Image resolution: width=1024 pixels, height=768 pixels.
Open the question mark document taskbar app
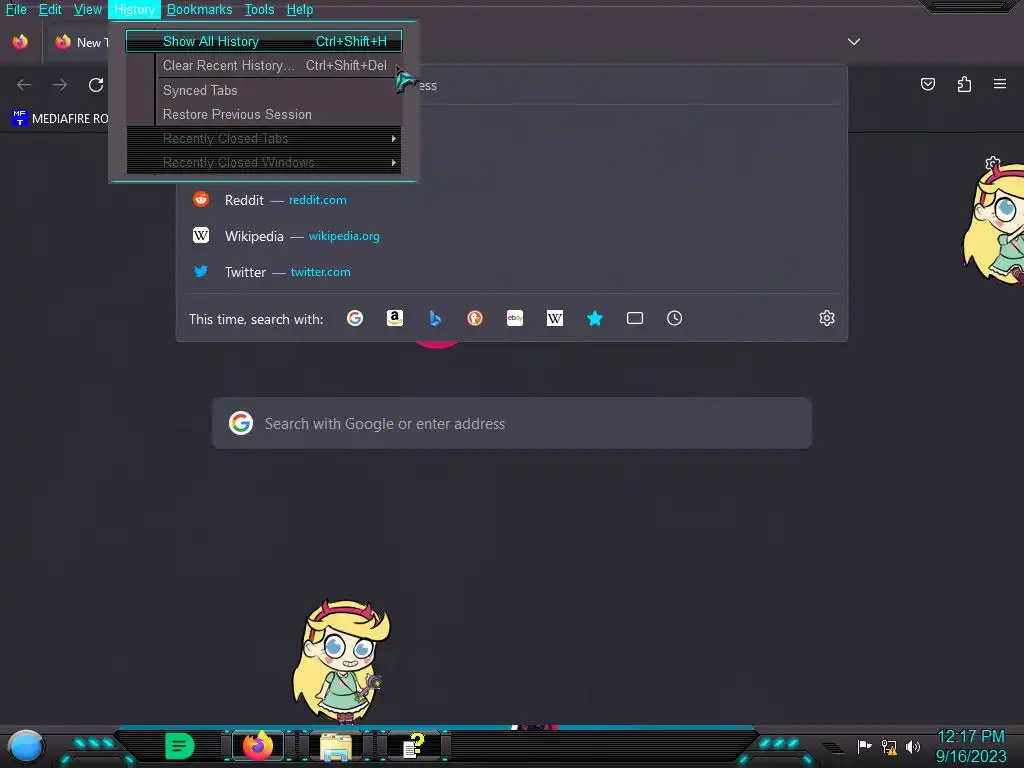coord(413,746)
